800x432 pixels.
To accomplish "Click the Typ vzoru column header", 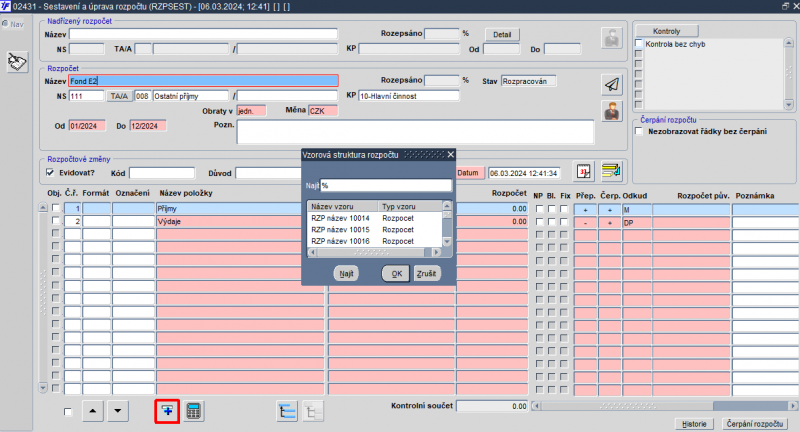I will tap(410, 207).
